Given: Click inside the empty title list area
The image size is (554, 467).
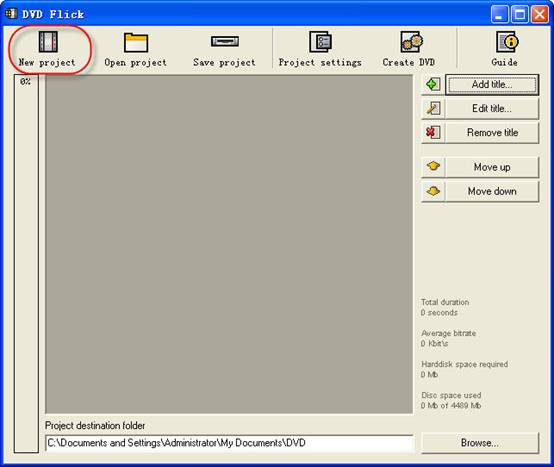Looking at the screenshot, I should coord(229,244).
